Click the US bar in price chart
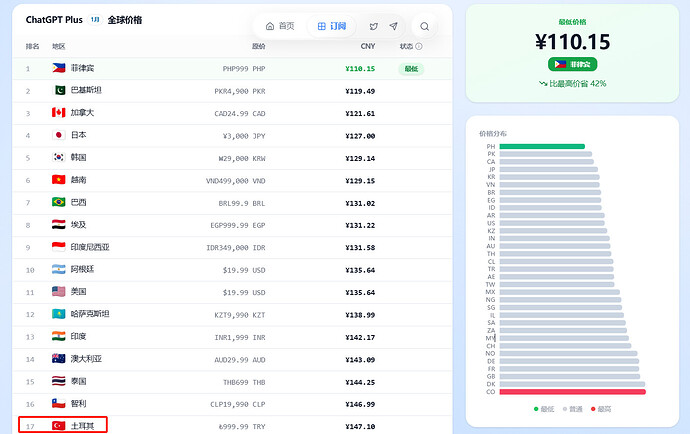Screen dimensions: 690x434 click(552, 223)
